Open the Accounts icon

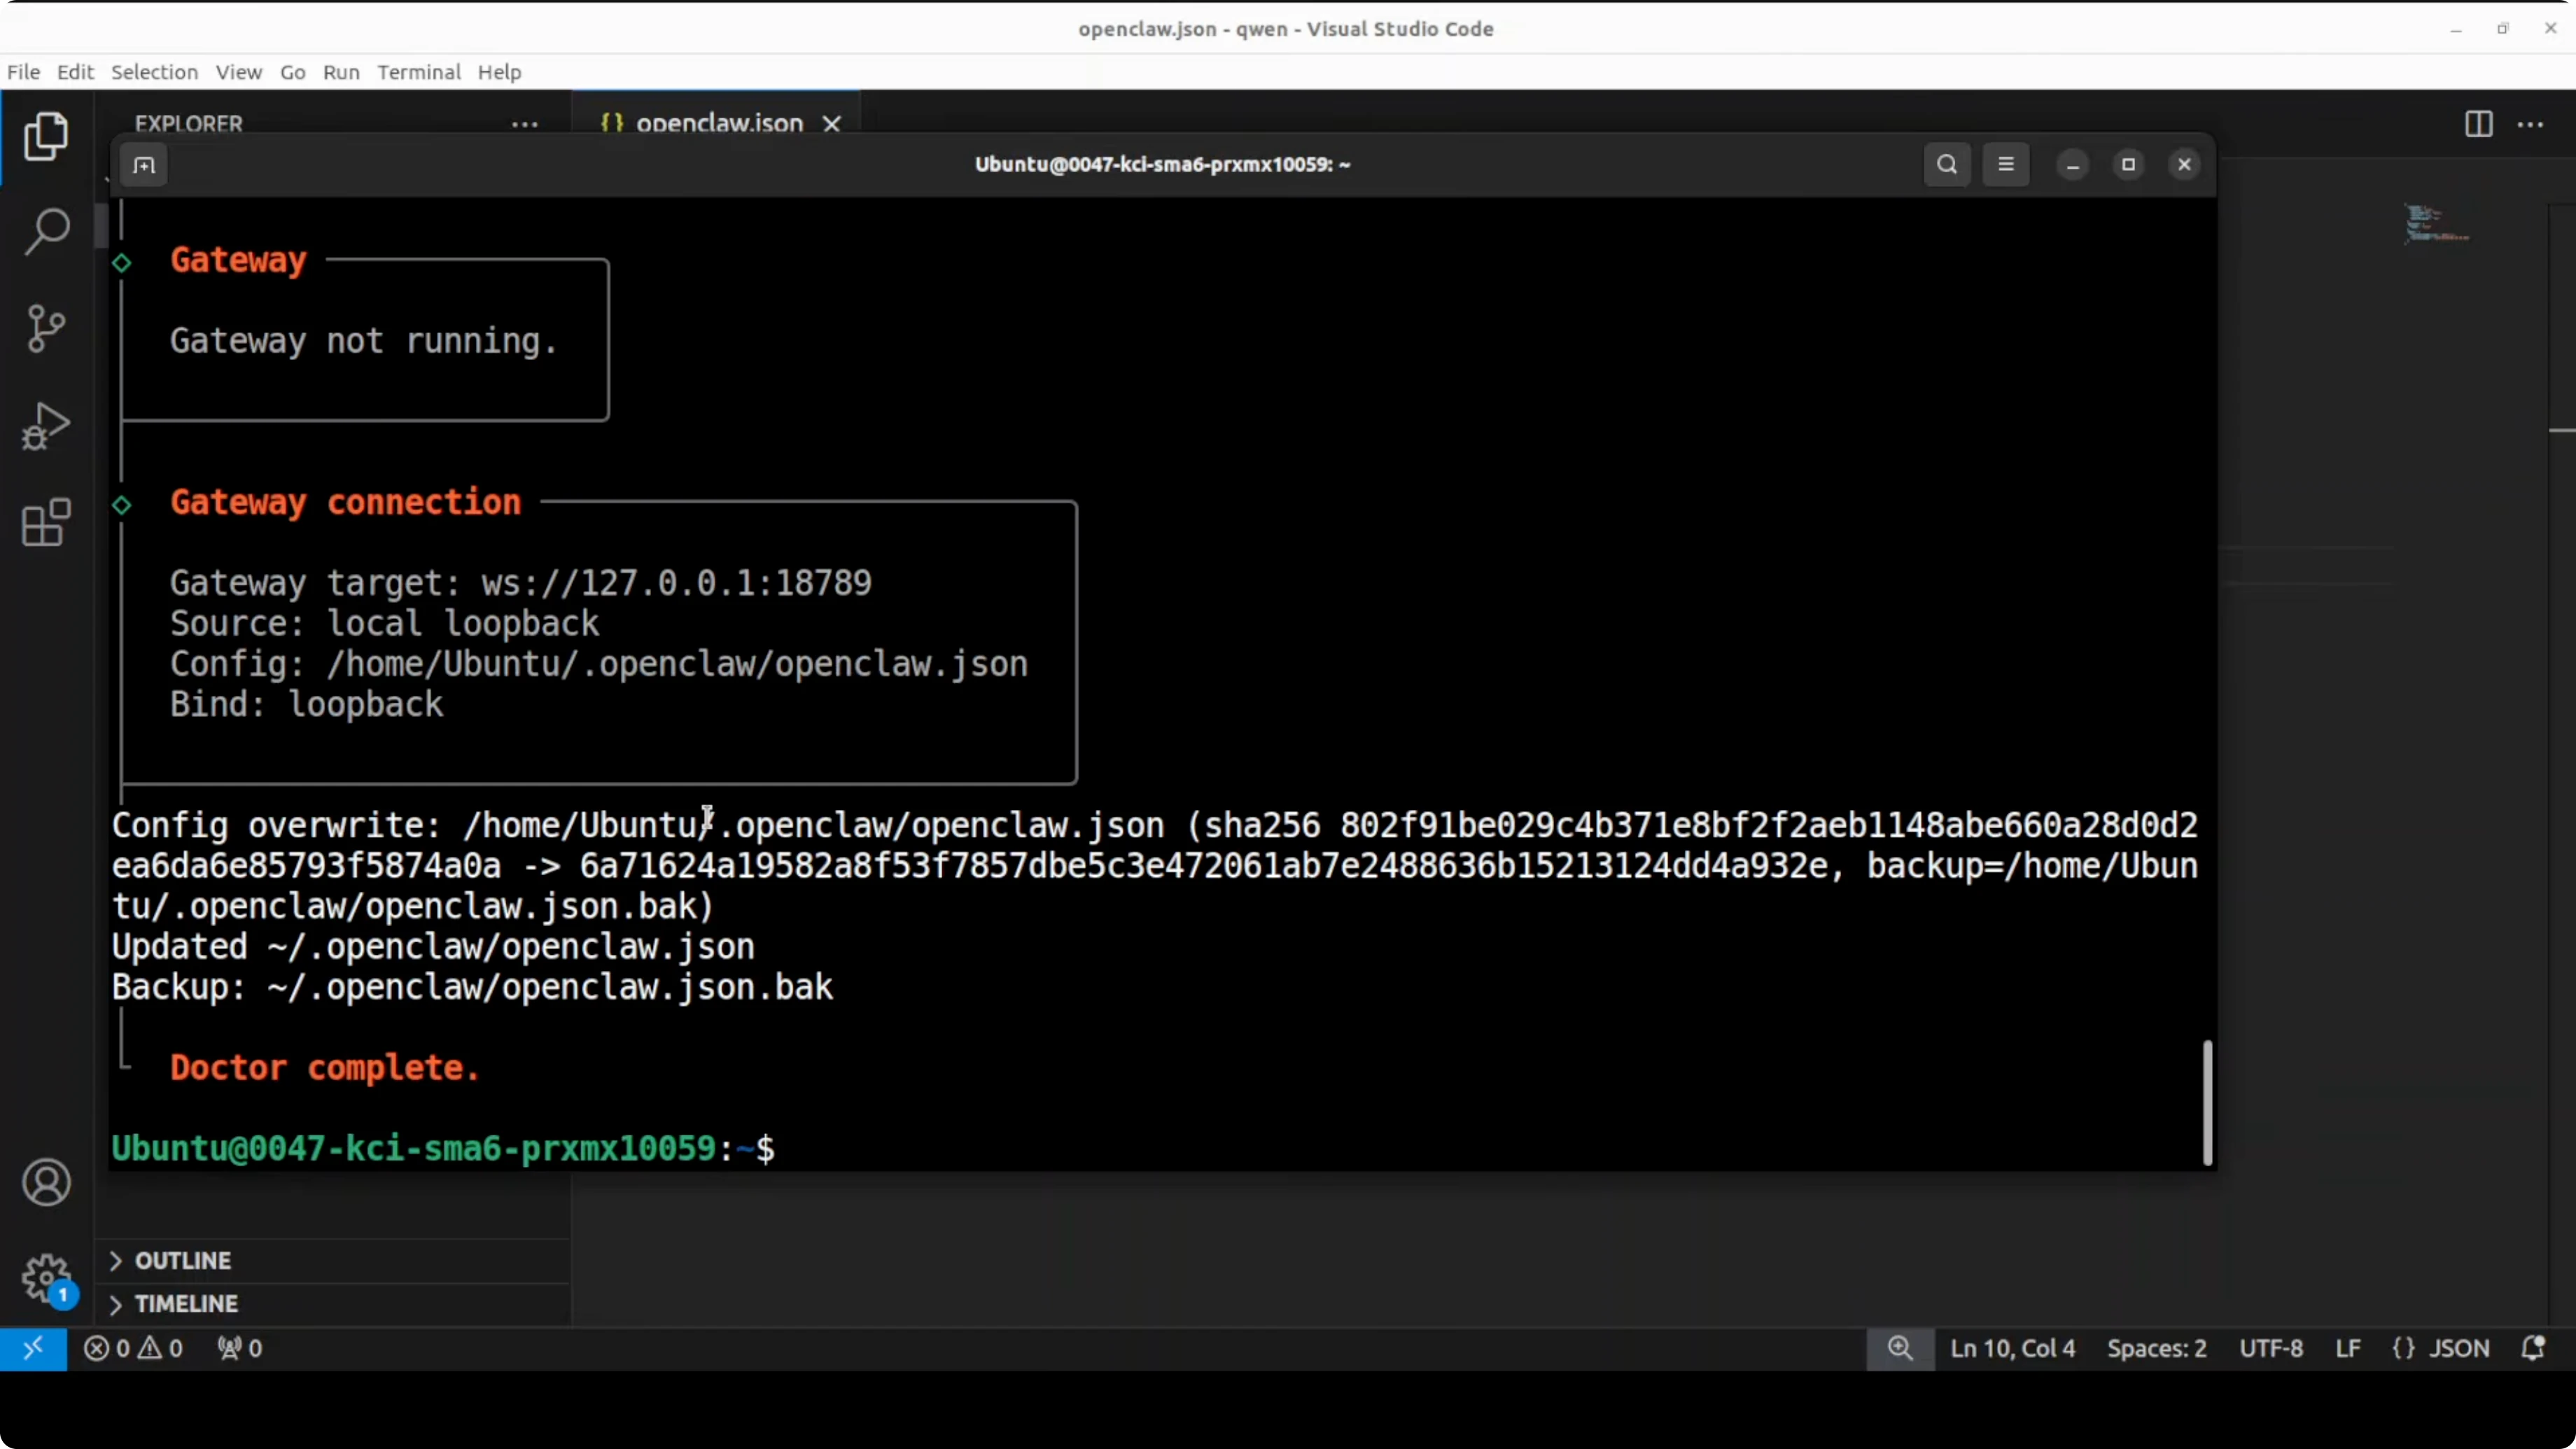tap(46, 1183)
